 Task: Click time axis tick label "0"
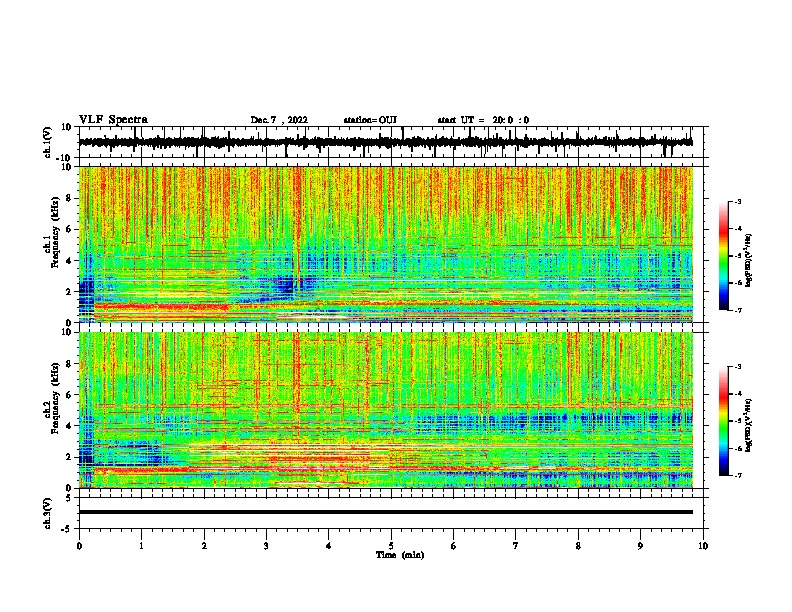tap(79, 546)
